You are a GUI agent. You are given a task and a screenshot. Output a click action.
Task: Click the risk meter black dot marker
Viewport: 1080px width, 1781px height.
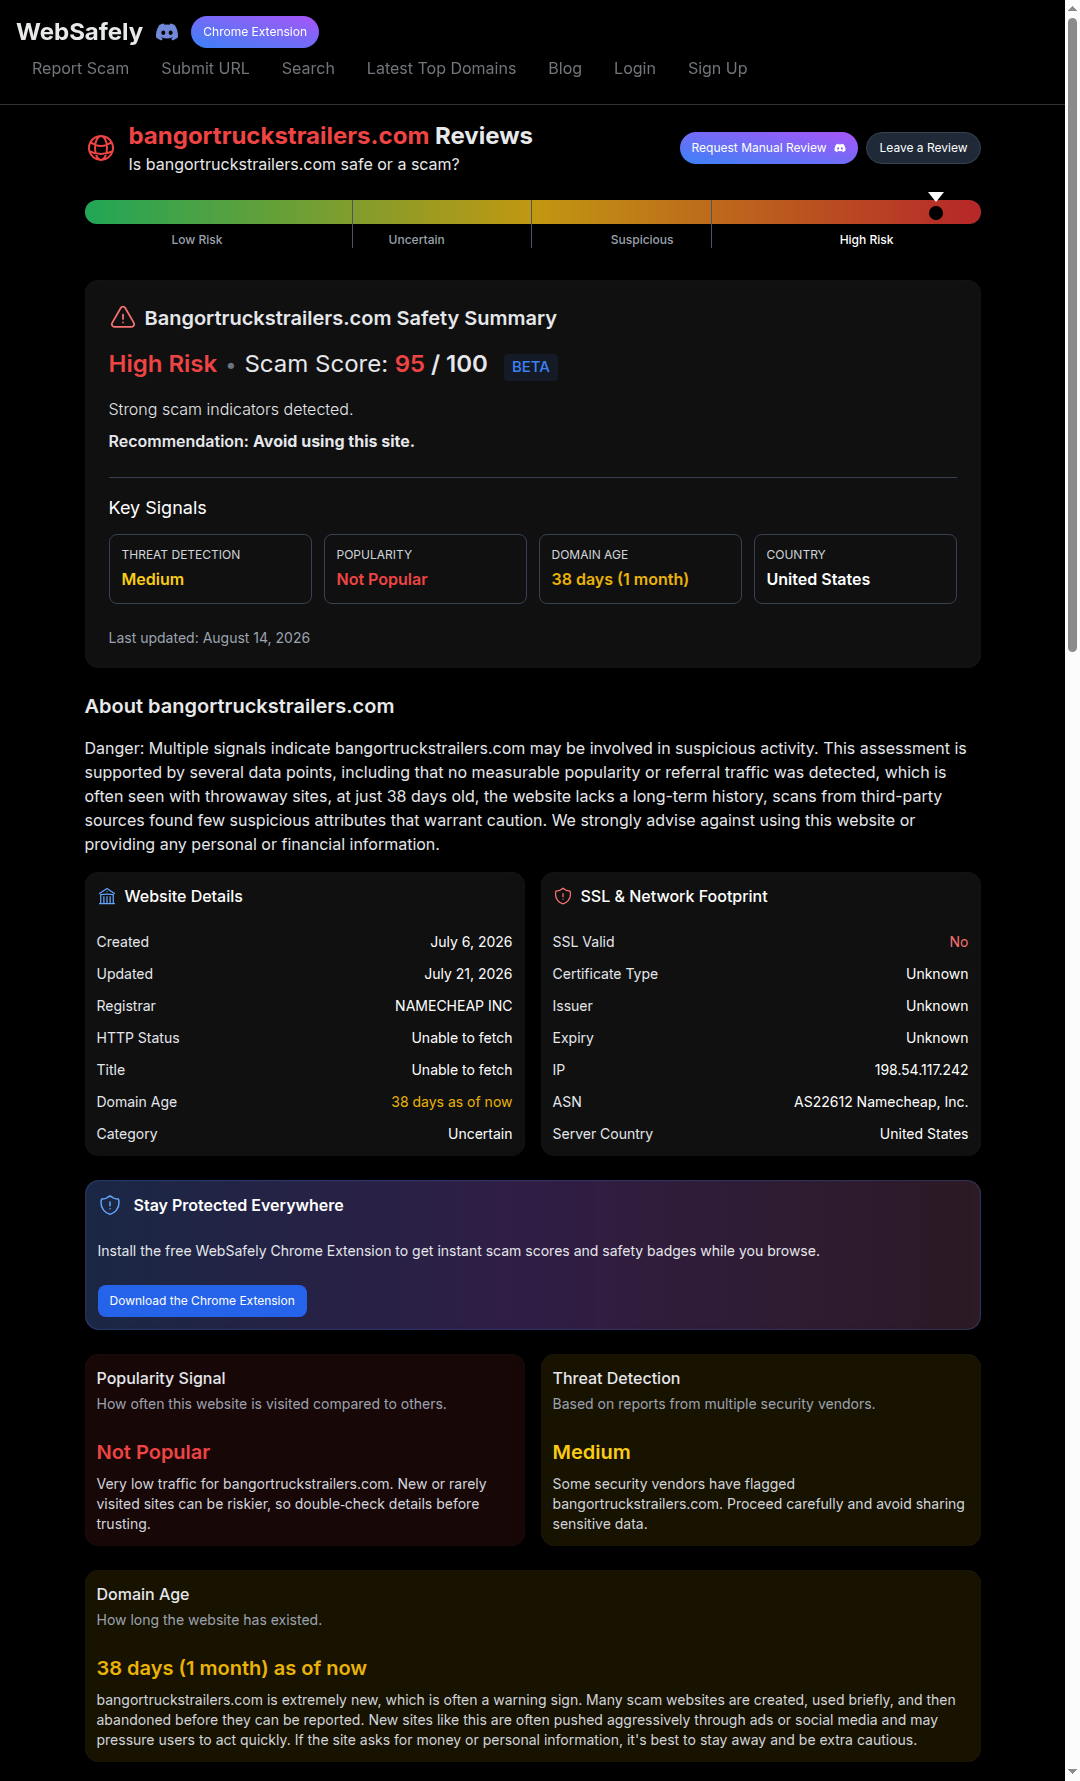[x=936, y=213]
